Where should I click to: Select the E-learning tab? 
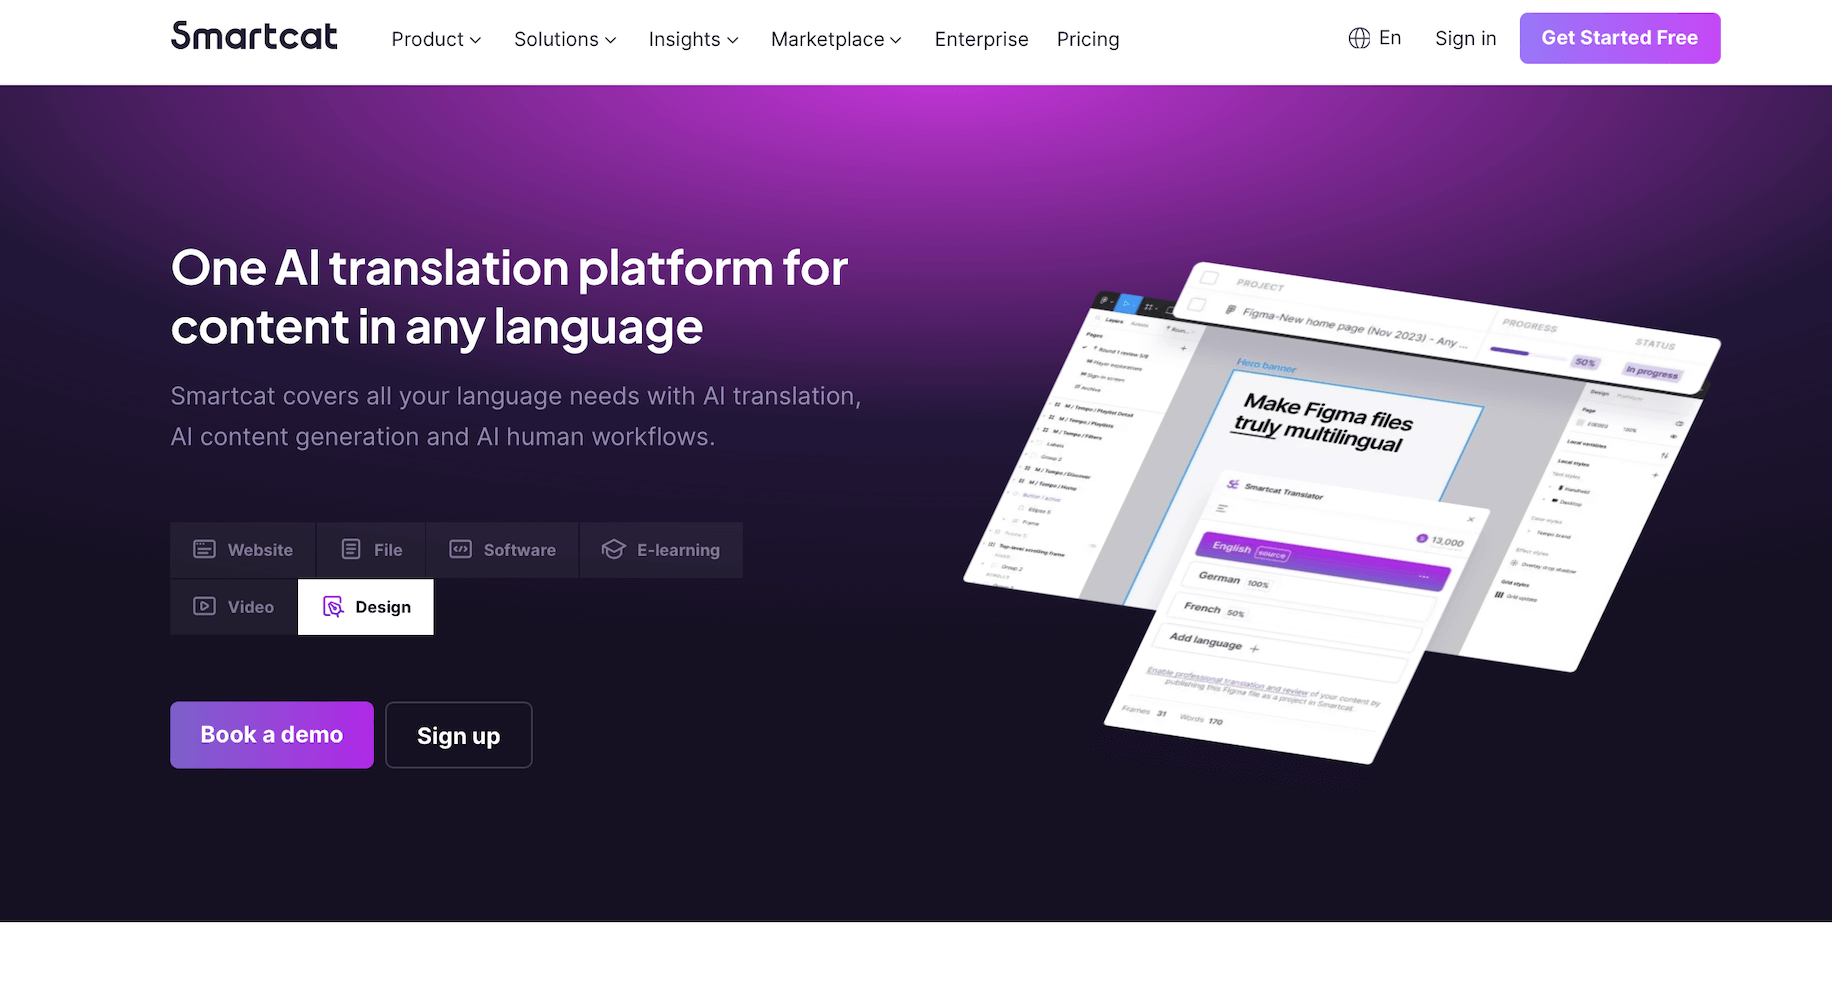[x=661, y=550]
